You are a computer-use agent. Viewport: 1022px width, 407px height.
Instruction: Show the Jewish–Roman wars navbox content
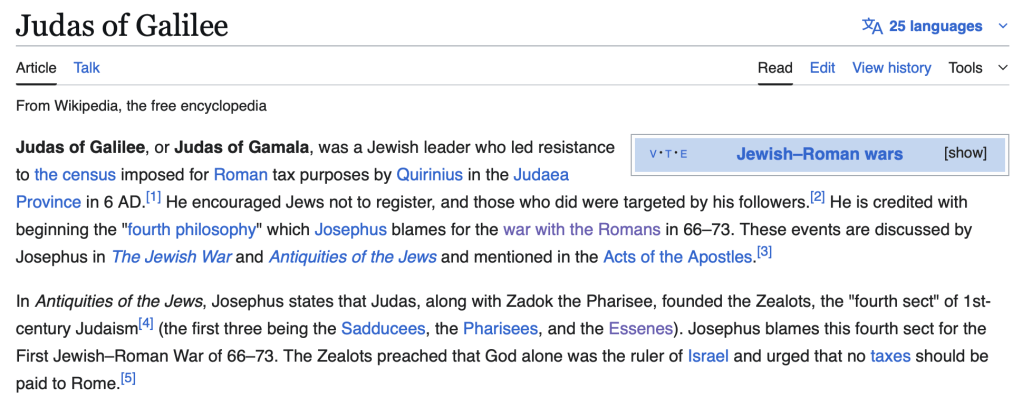point(965,153)
